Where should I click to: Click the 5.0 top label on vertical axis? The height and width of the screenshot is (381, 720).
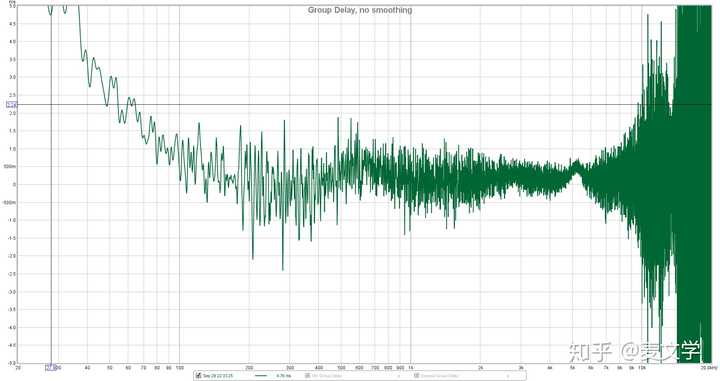12,6
